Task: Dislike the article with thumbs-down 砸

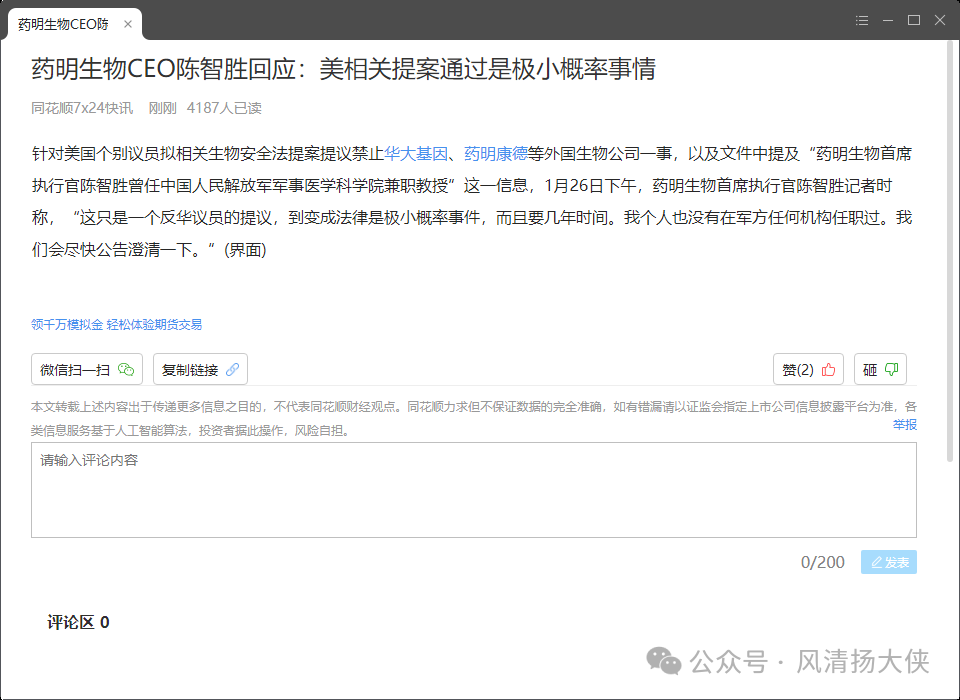Action: [881, 370]
